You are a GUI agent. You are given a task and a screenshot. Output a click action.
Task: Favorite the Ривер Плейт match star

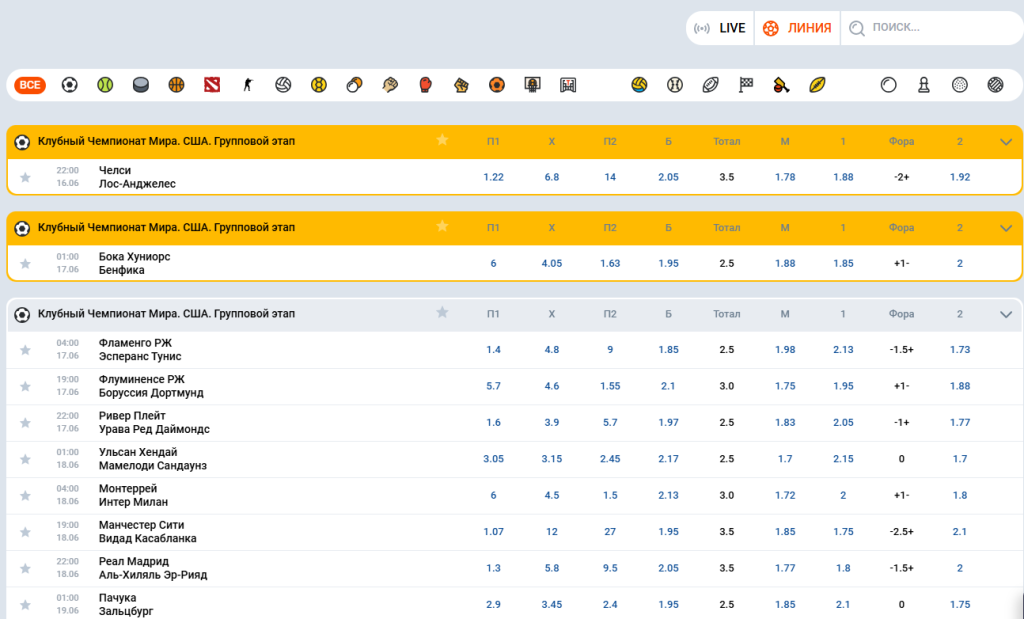[x=25, y=422]
